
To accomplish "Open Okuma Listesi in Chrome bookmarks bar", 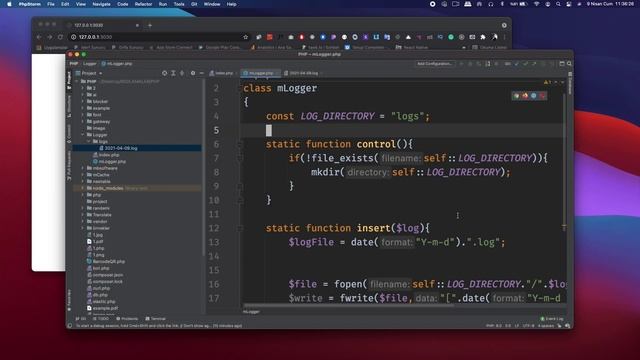I will click(489, 47).
